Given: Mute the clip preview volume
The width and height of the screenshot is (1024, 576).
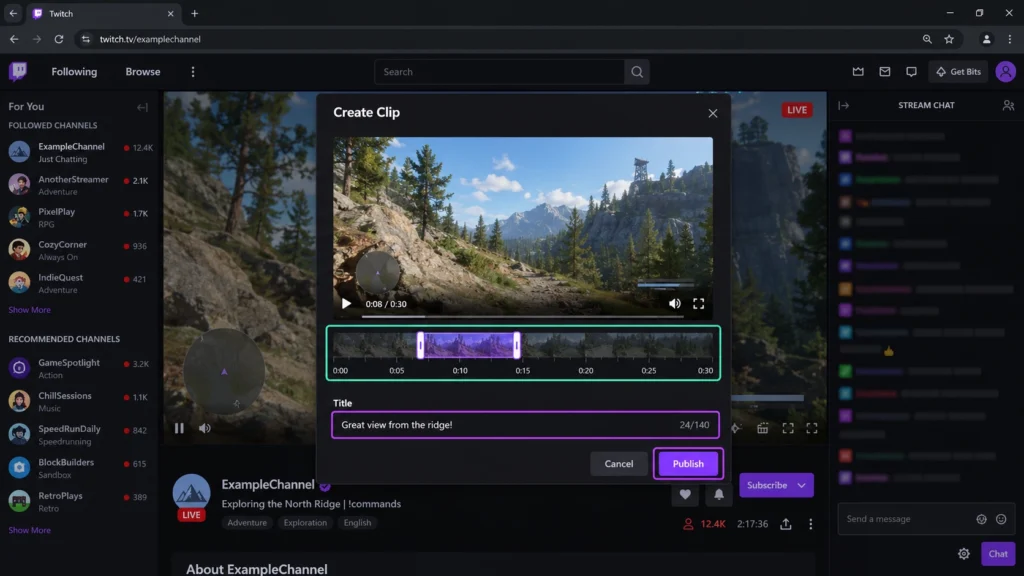Looking at the screenshot, I should click(x=675, y=304).
